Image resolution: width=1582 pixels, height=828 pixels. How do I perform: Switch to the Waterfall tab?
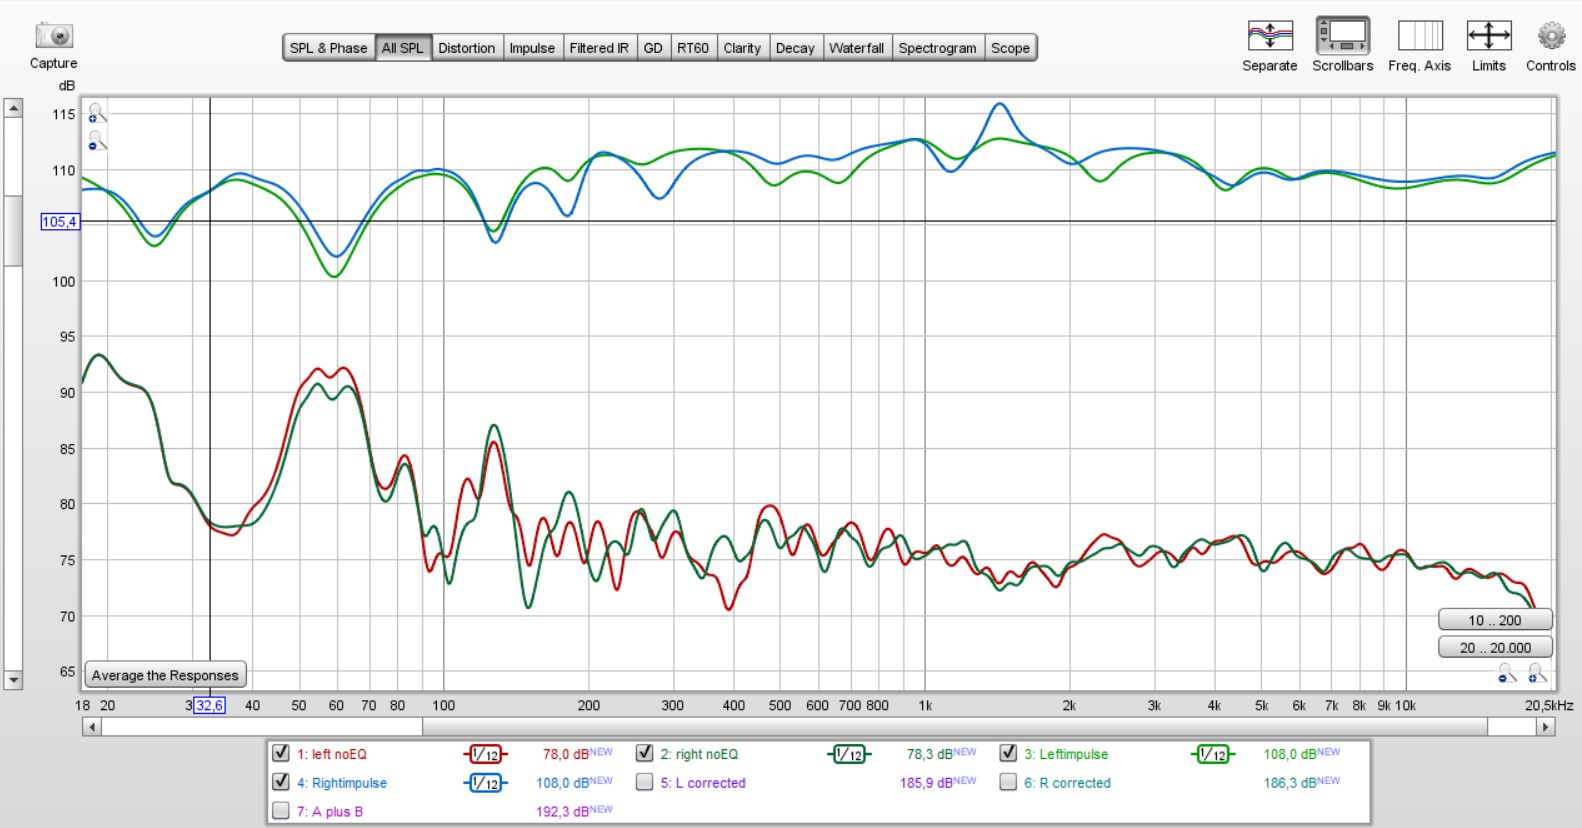pos(856,48)
